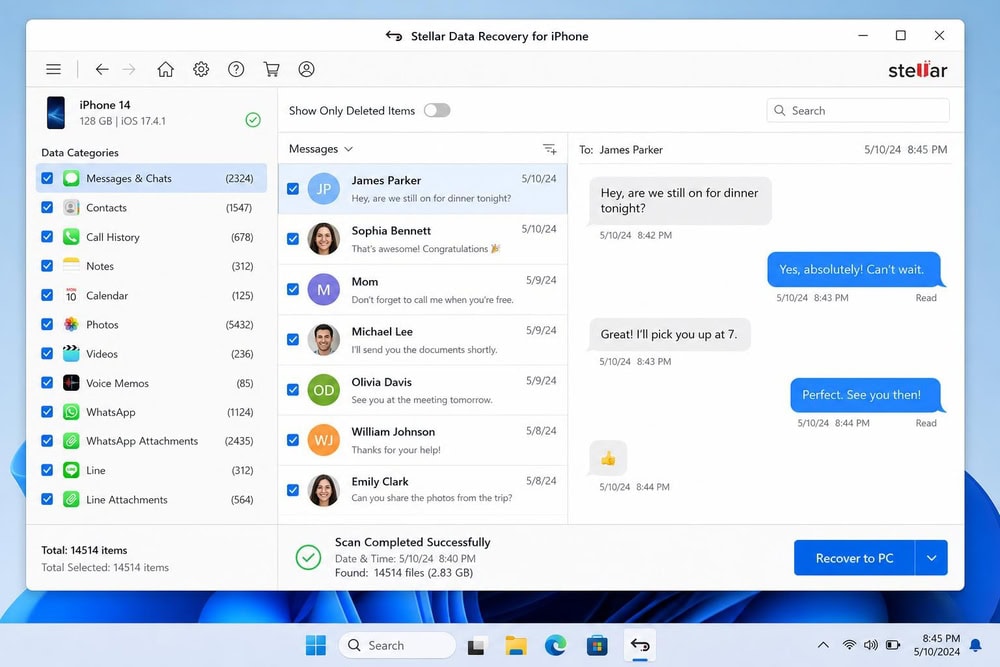Click the Wi-Fi network tray icon

click(849, 645)
